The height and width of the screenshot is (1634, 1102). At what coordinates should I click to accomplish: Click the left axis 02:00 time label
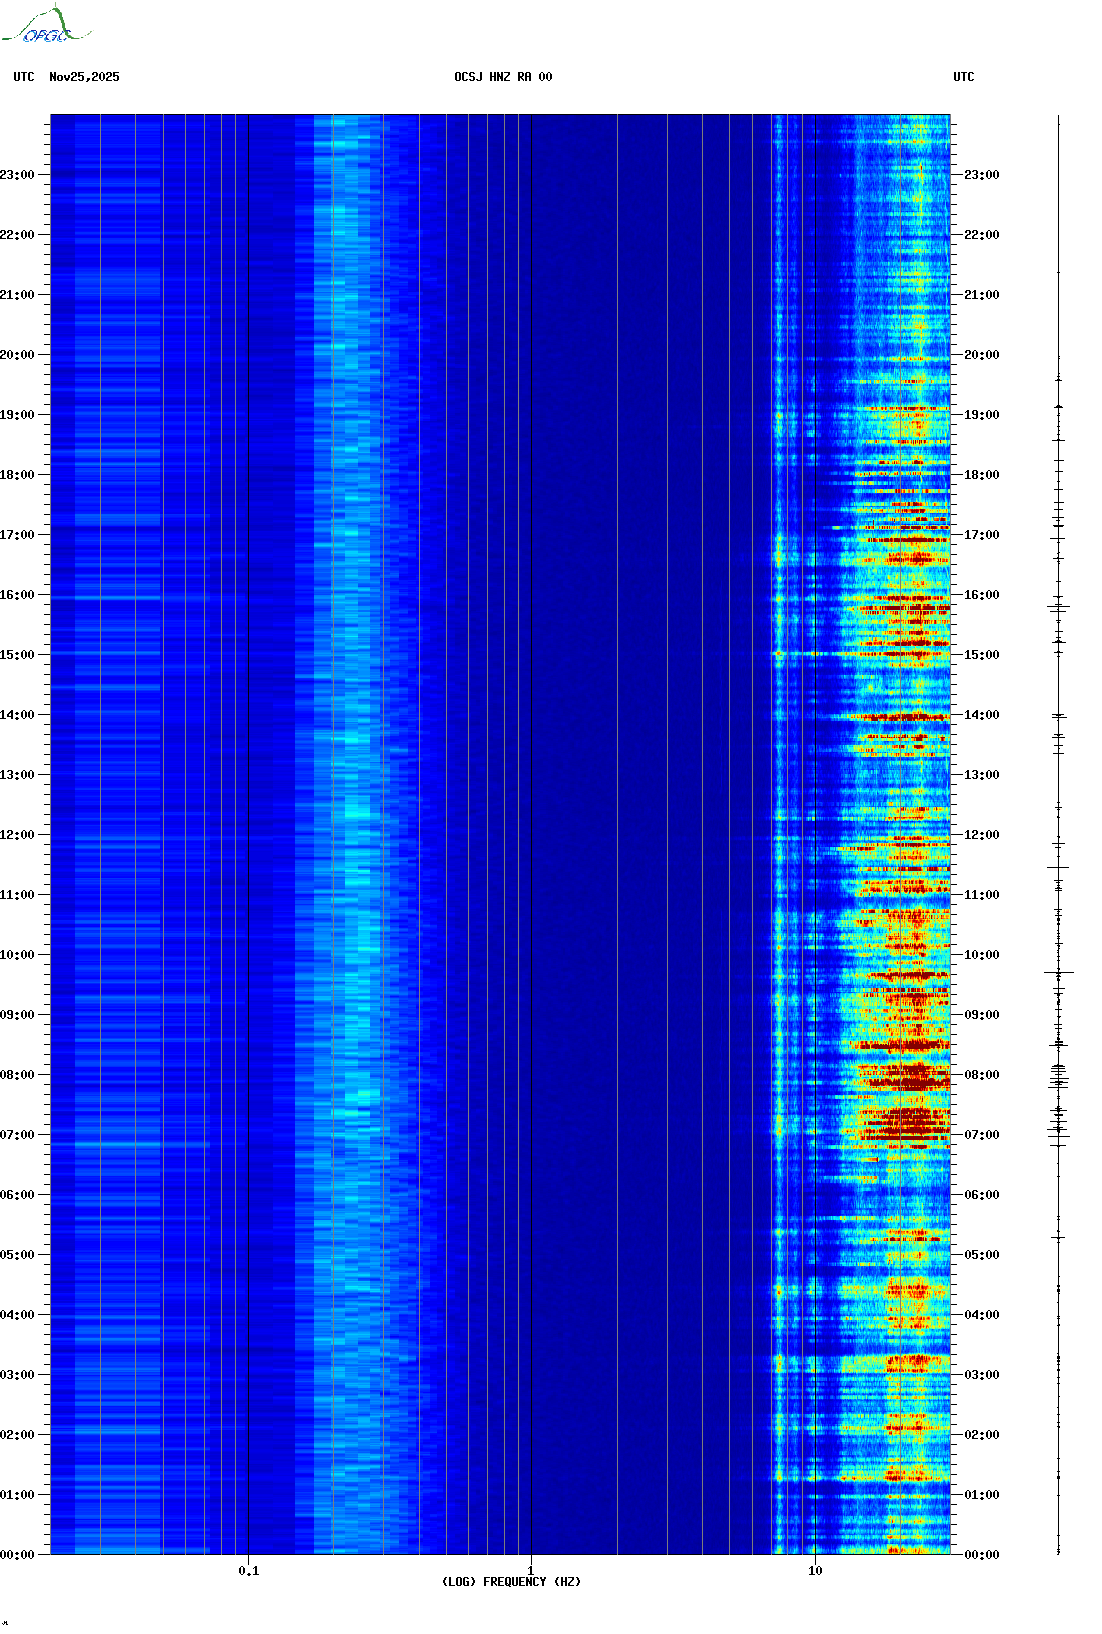[17, 1435]
